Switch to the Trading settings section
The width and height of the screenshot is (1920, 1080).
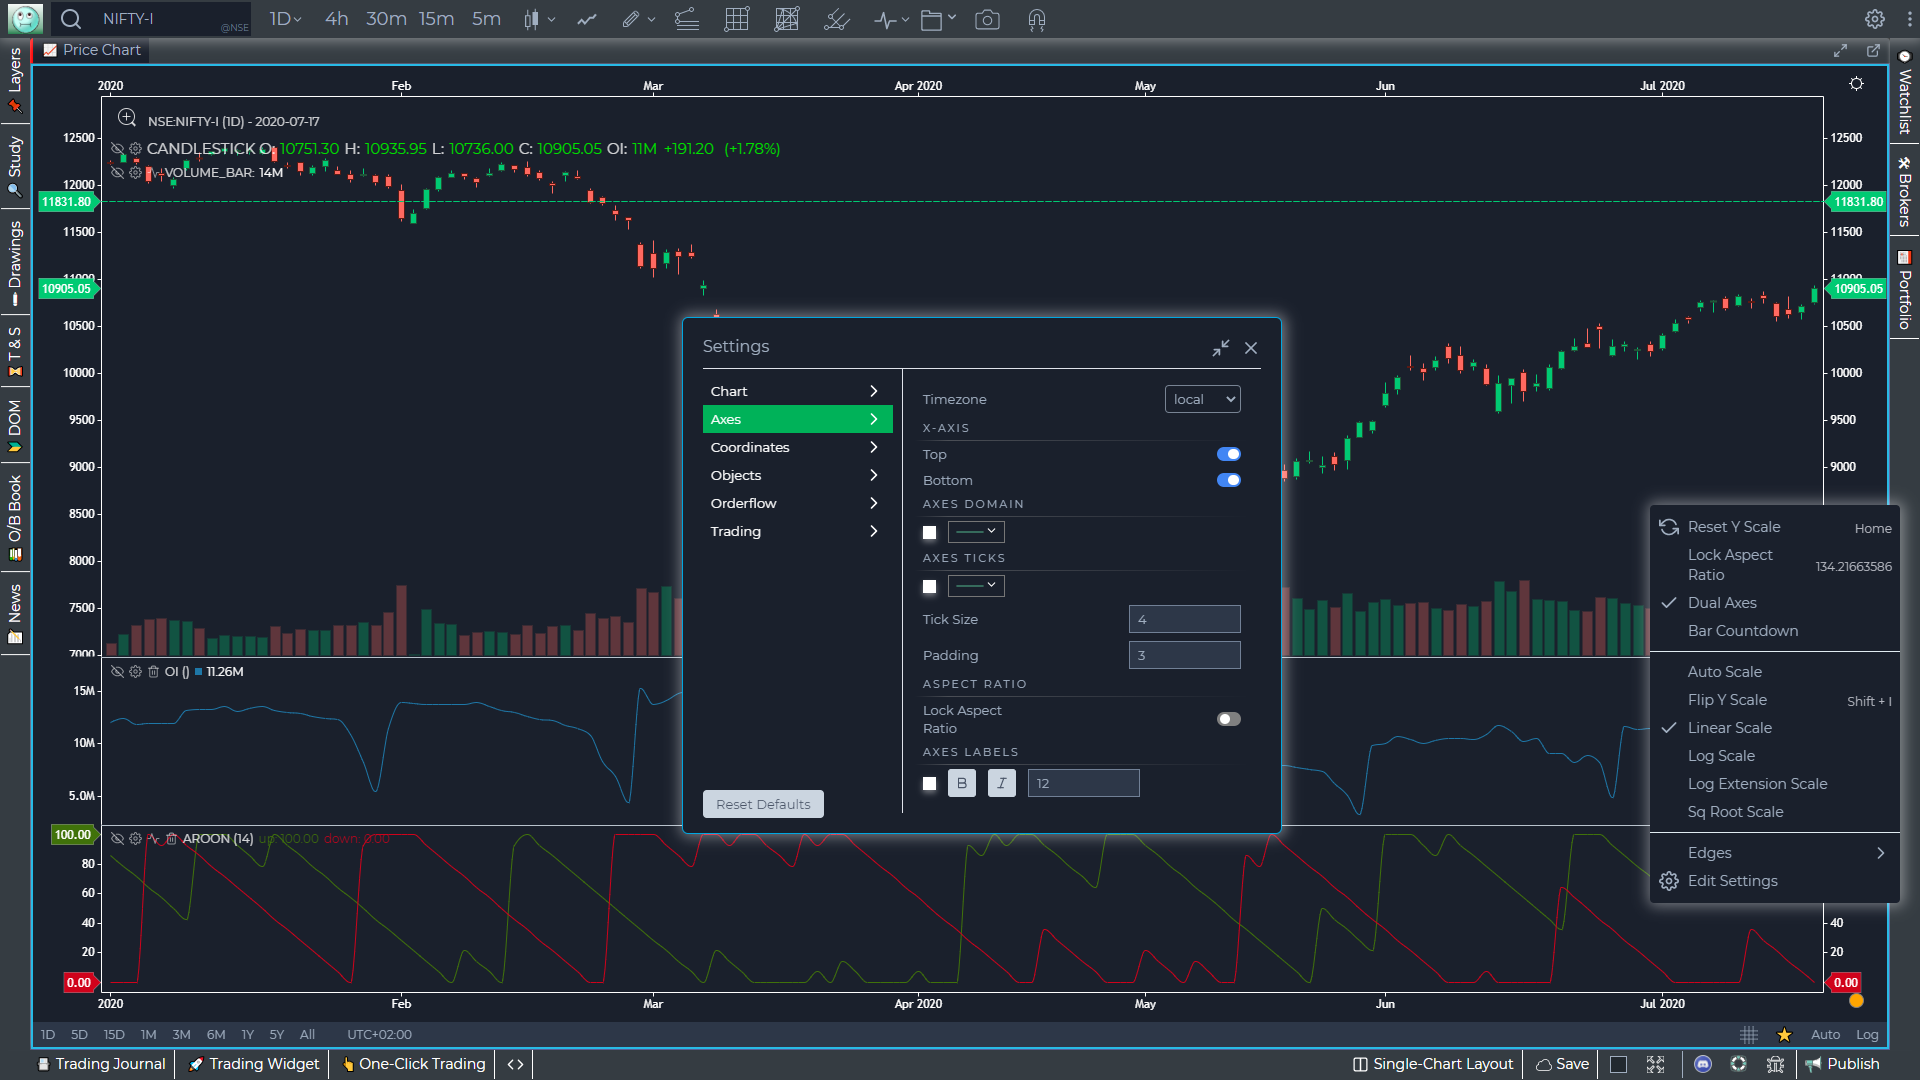(735, 531)
